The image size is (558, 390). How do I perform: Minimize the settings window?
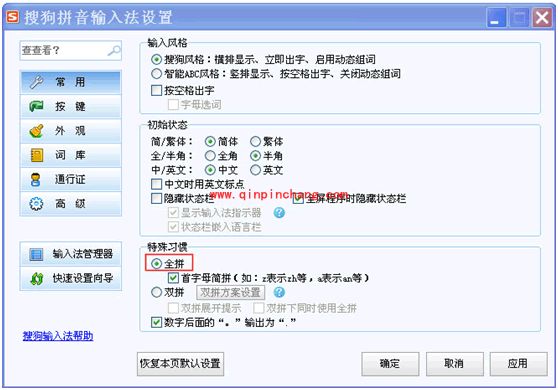496,17
